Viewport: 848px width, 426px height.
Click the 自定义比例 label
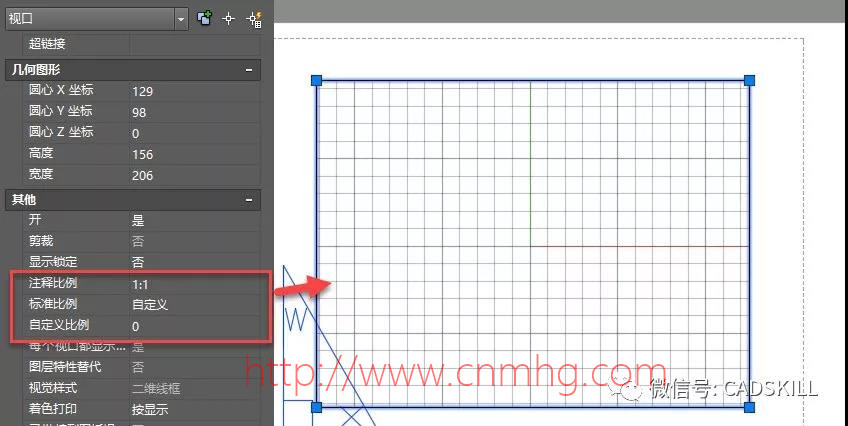[x=59, y=325]
